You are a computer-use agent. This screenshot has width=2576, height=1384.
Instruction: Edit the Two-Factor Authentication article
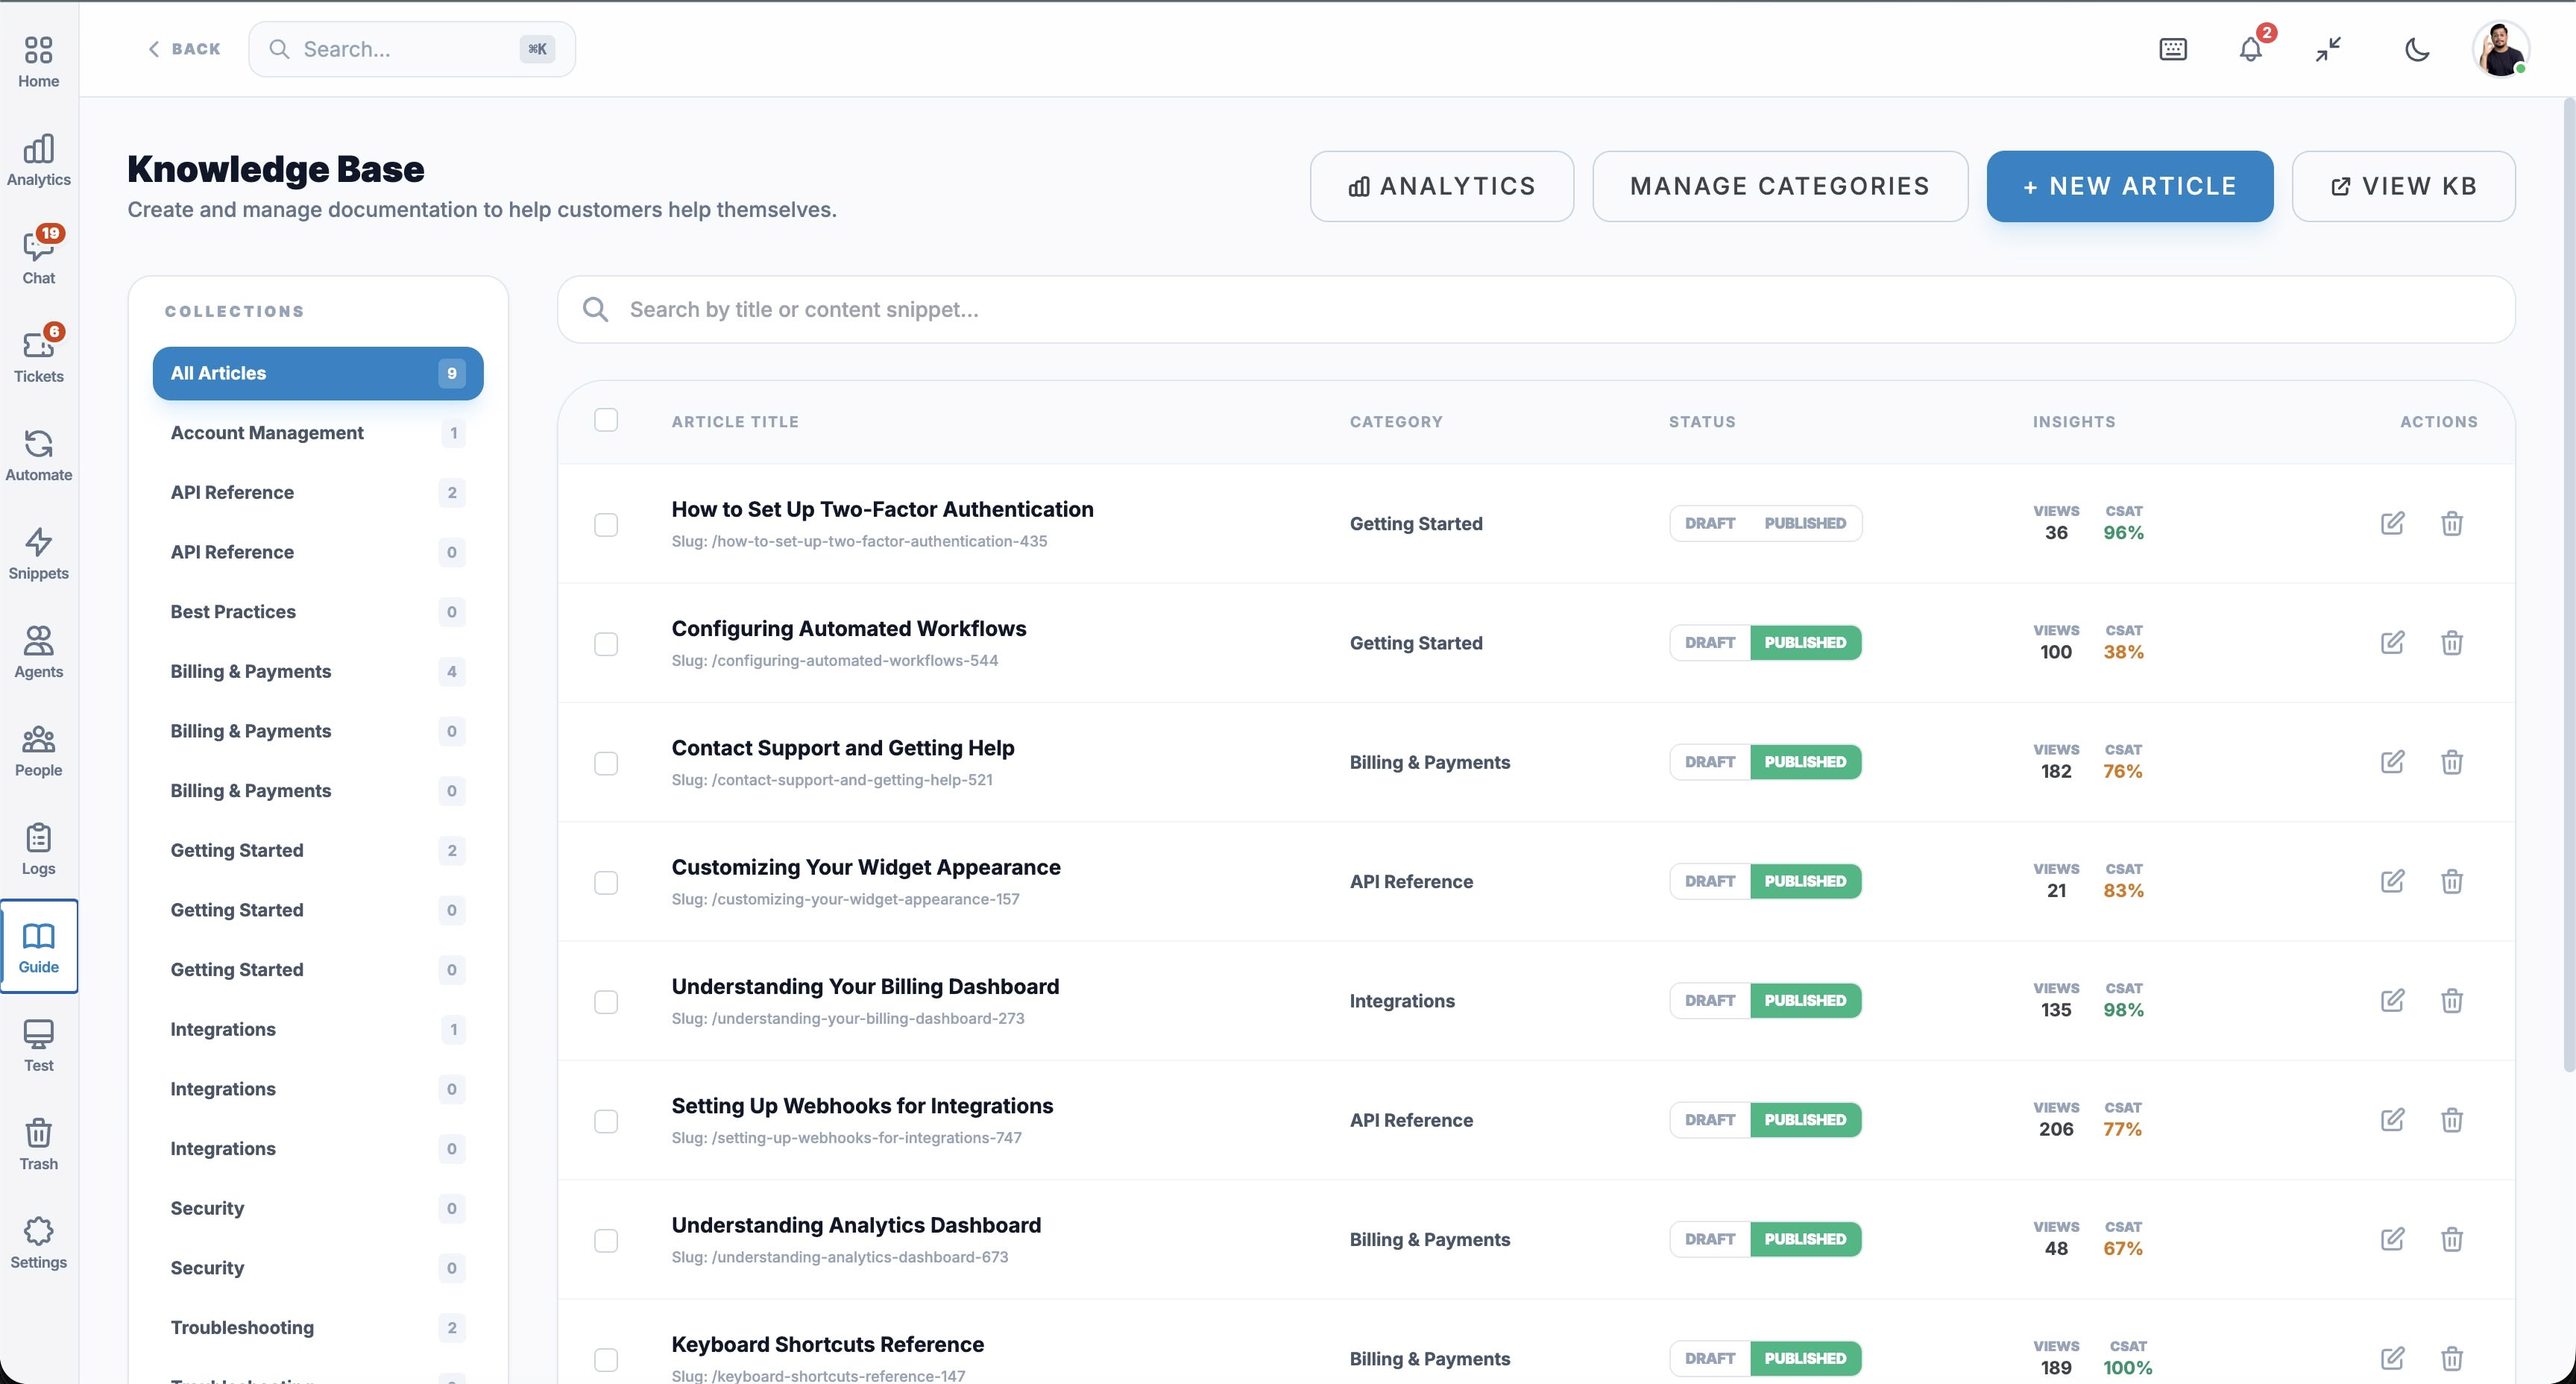click(x=2392, y=523)
